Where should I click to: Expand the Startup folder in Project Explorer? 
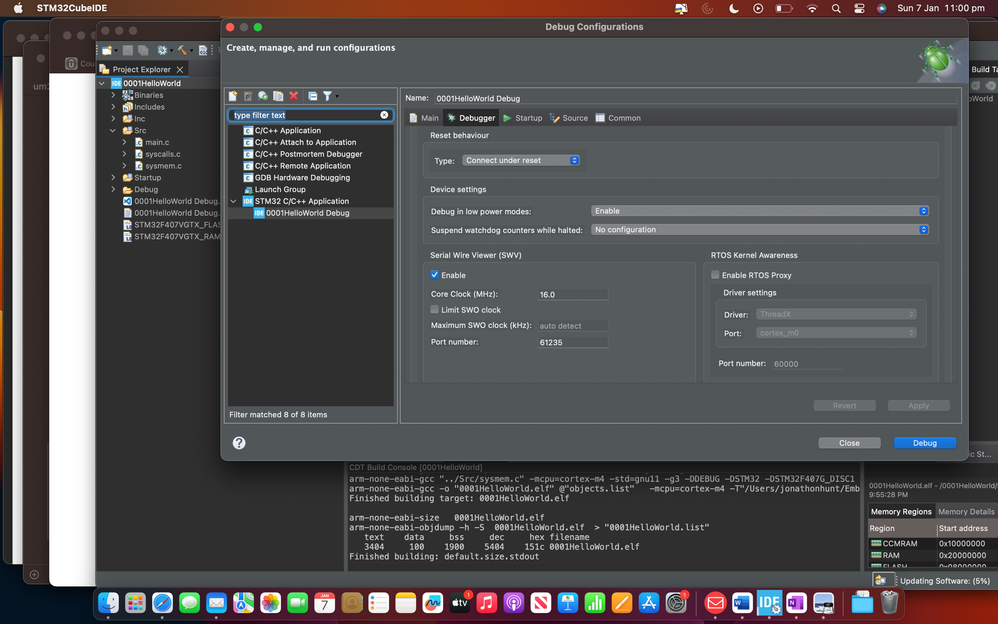click(x=114, y=178)
